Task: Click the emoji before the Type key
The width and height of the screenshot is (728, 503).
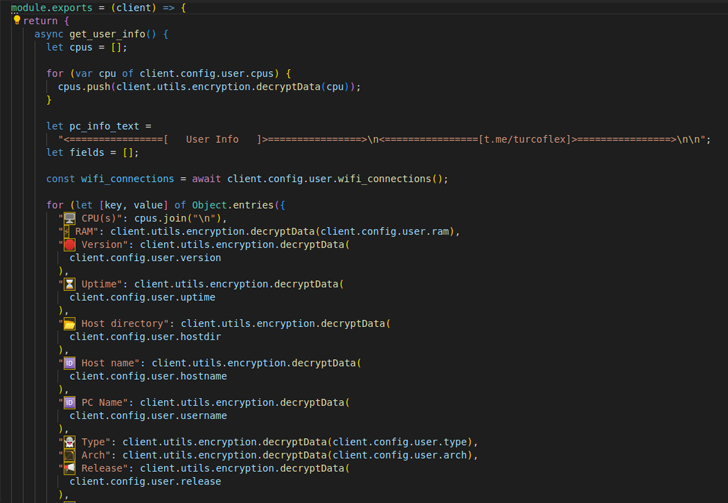Action: coord(69,442)
